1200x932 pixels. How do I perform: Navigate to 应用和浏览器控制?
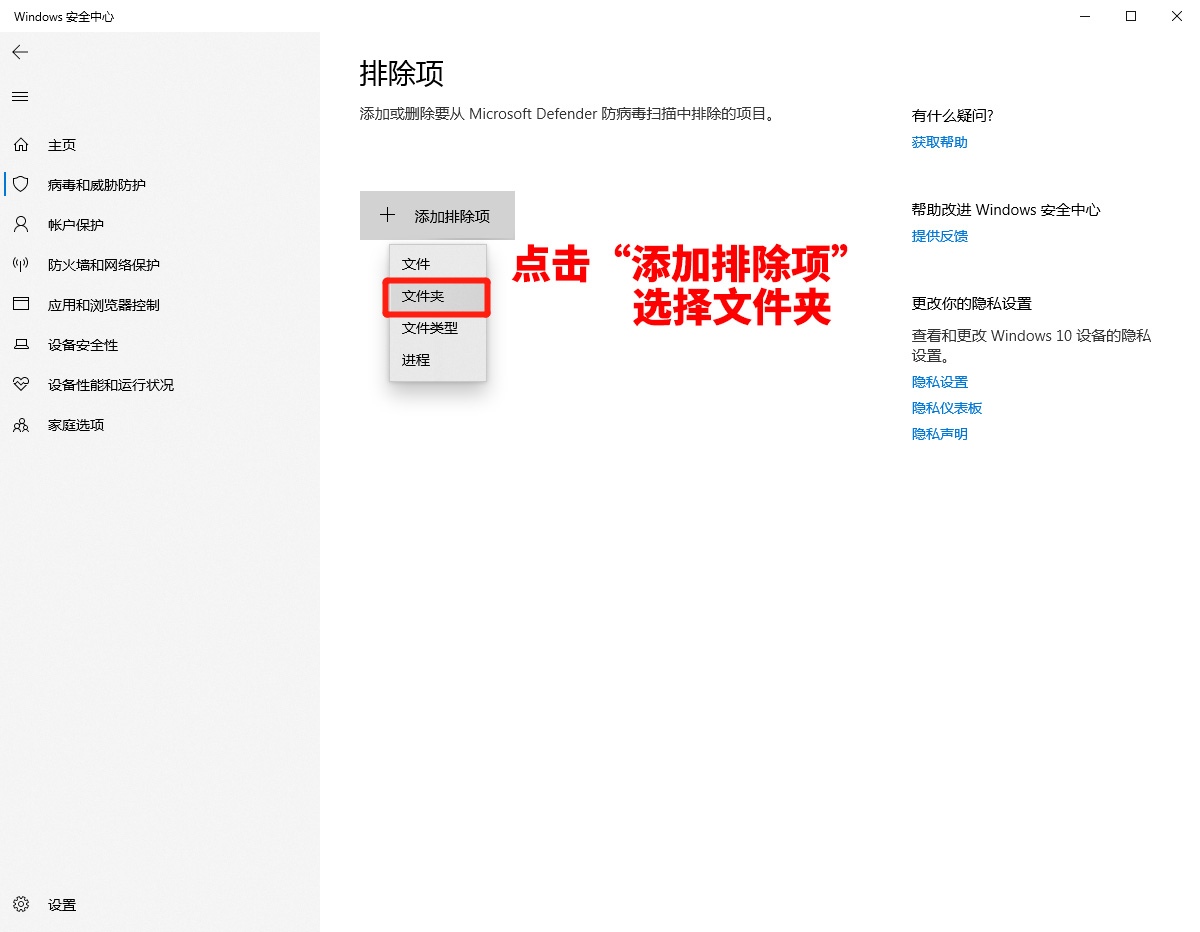[x=104, y=305]
